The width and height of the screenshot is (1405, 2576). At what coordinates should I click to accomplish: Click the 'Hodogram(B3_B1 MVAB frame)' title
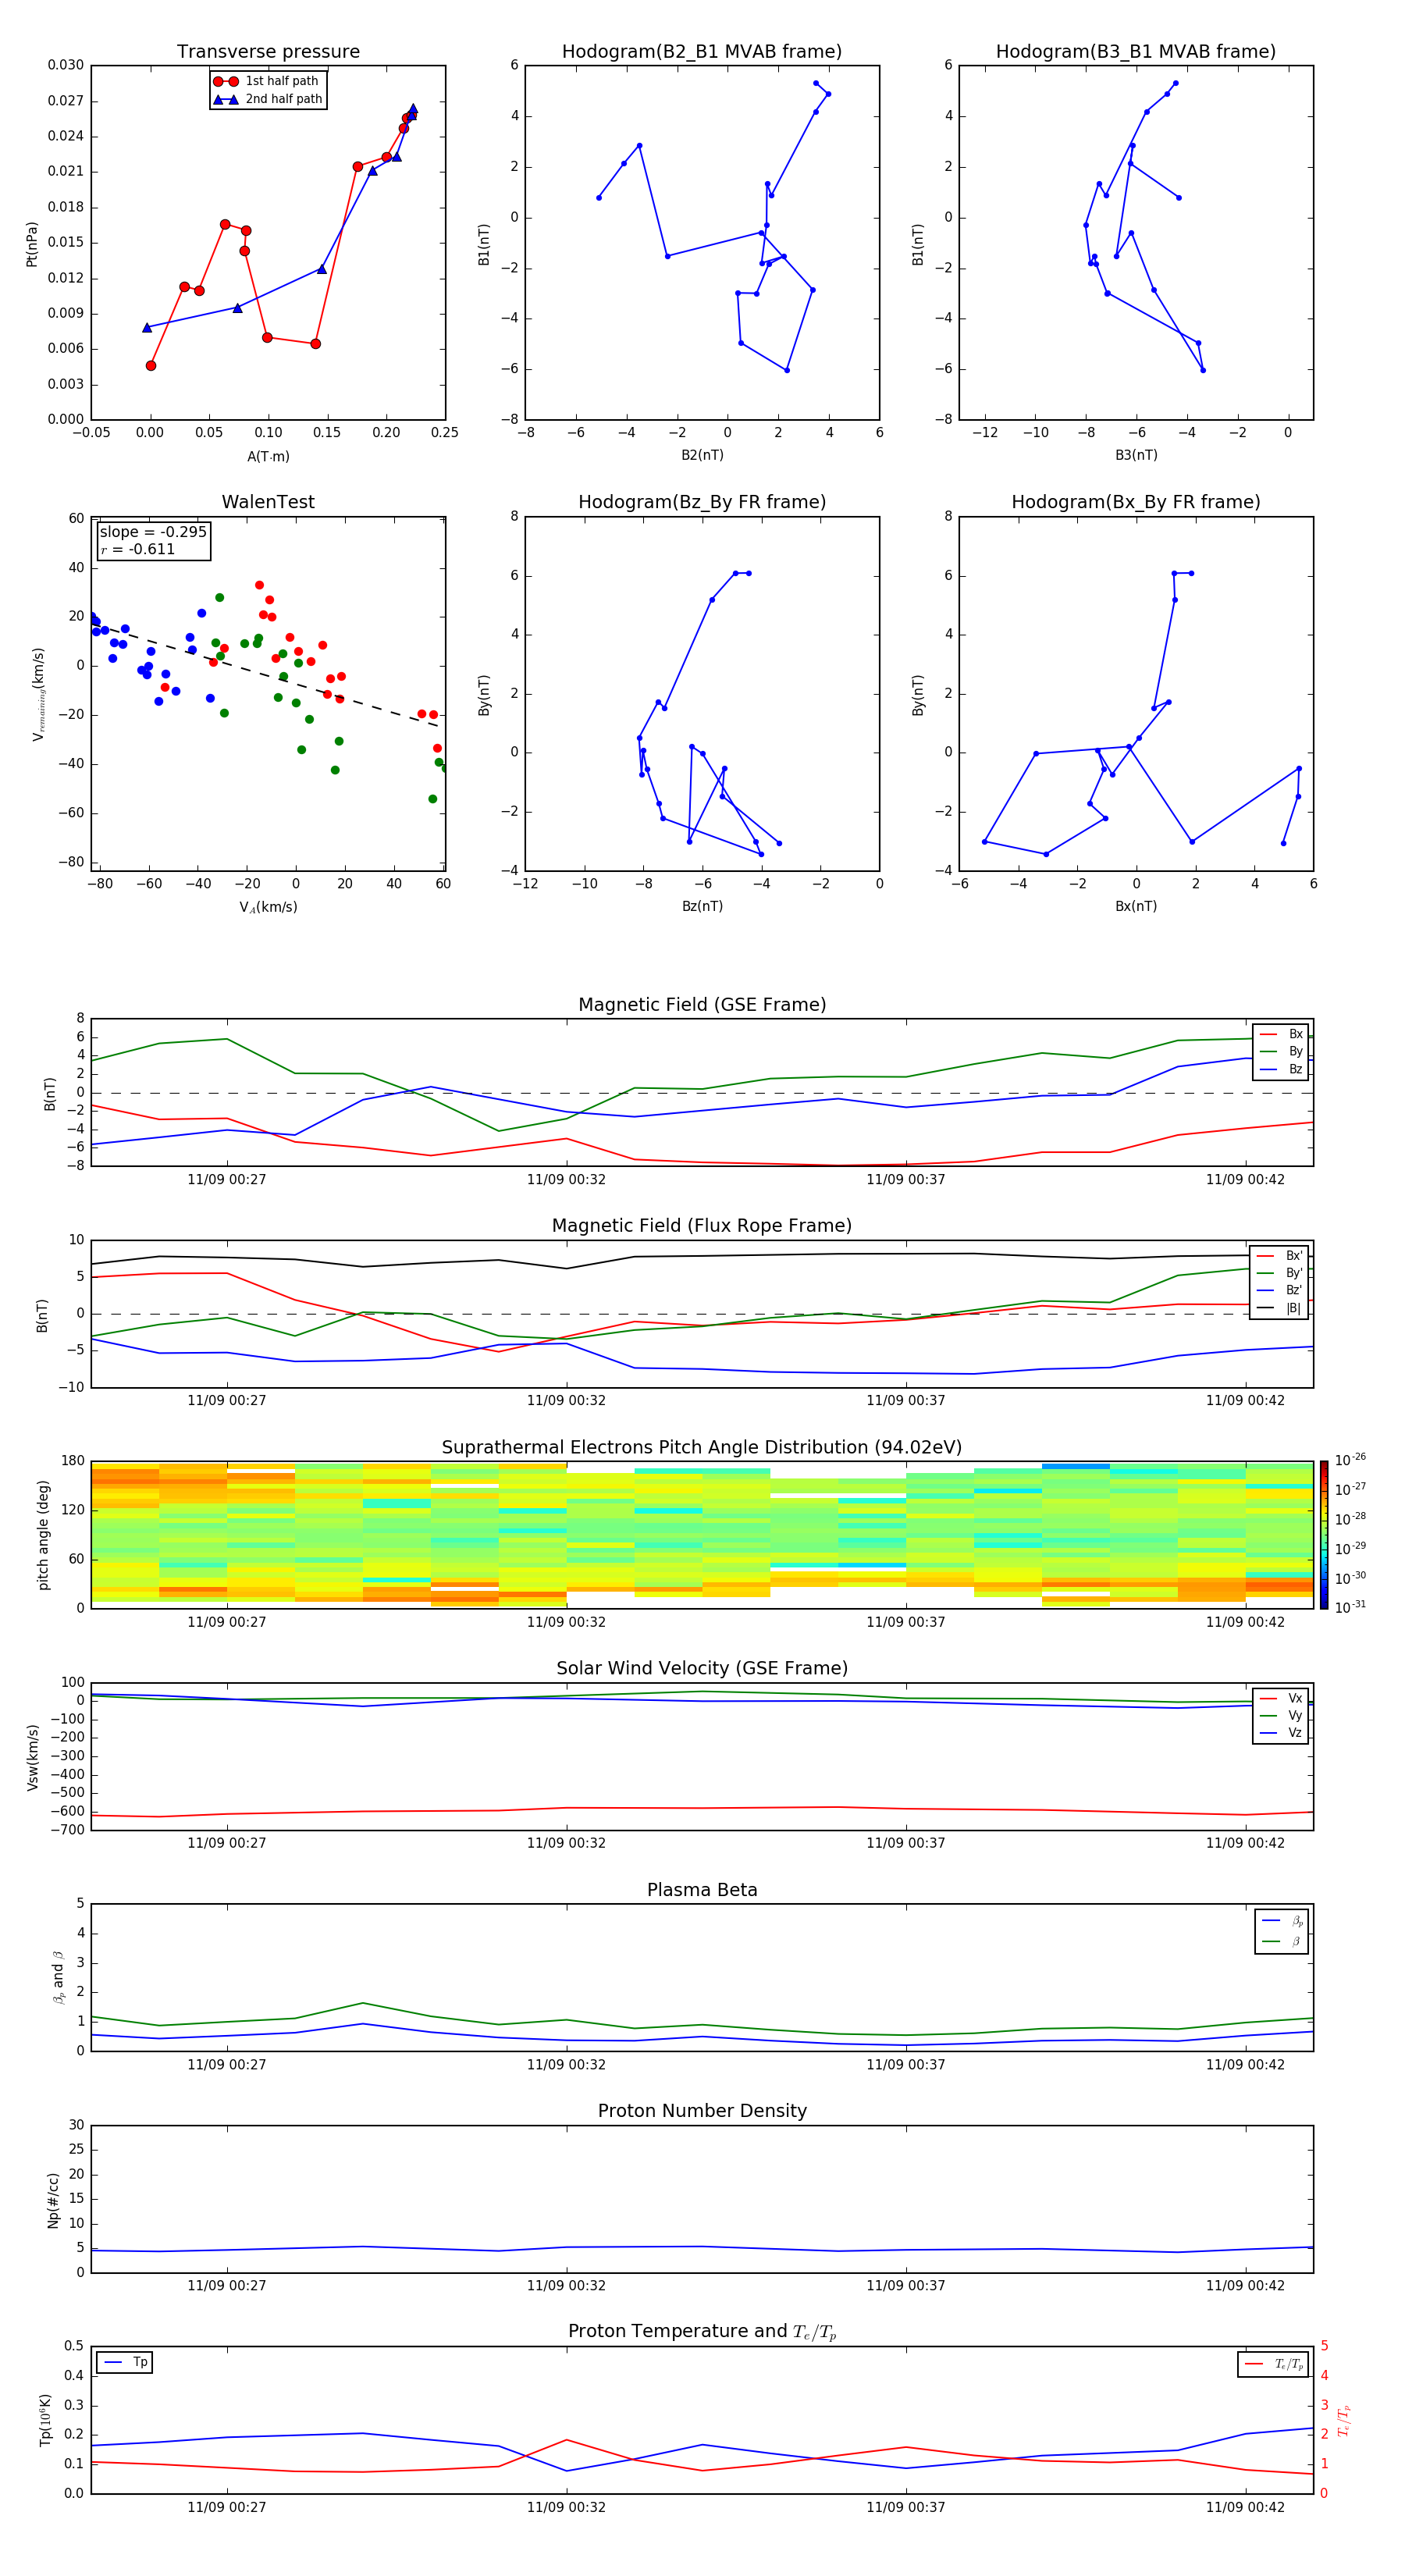pos(1136,52)
